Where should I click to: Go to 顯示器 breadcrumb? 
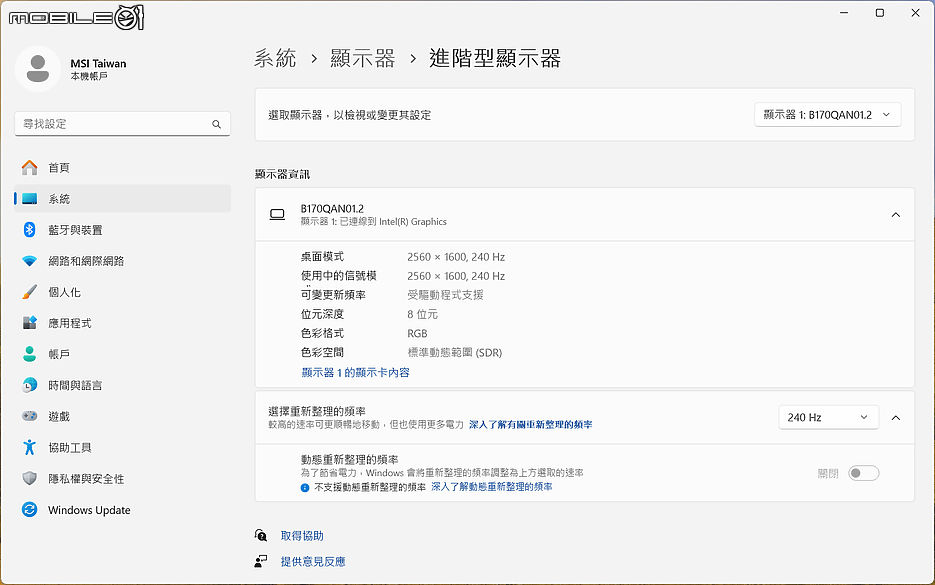click(363, 58)
